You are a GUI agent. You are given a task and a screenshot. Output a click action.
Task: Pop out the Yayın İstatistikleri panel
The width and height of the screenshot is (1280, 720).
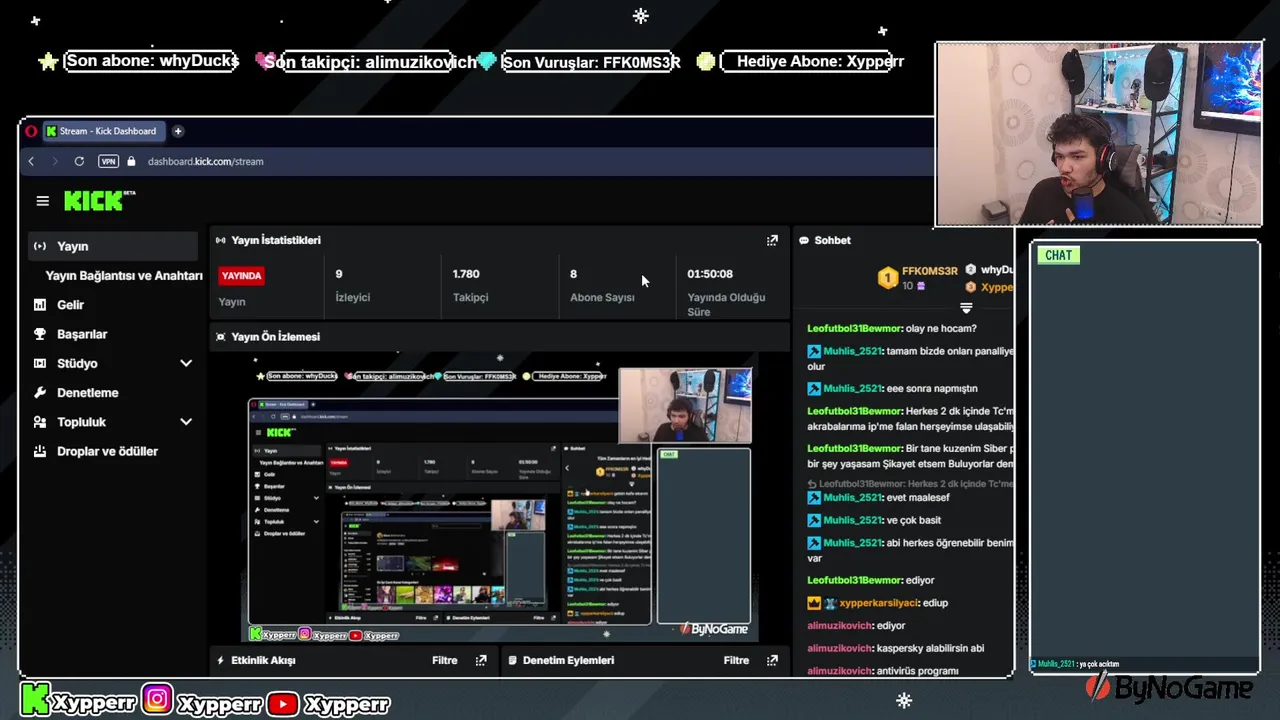click(772, 240)
